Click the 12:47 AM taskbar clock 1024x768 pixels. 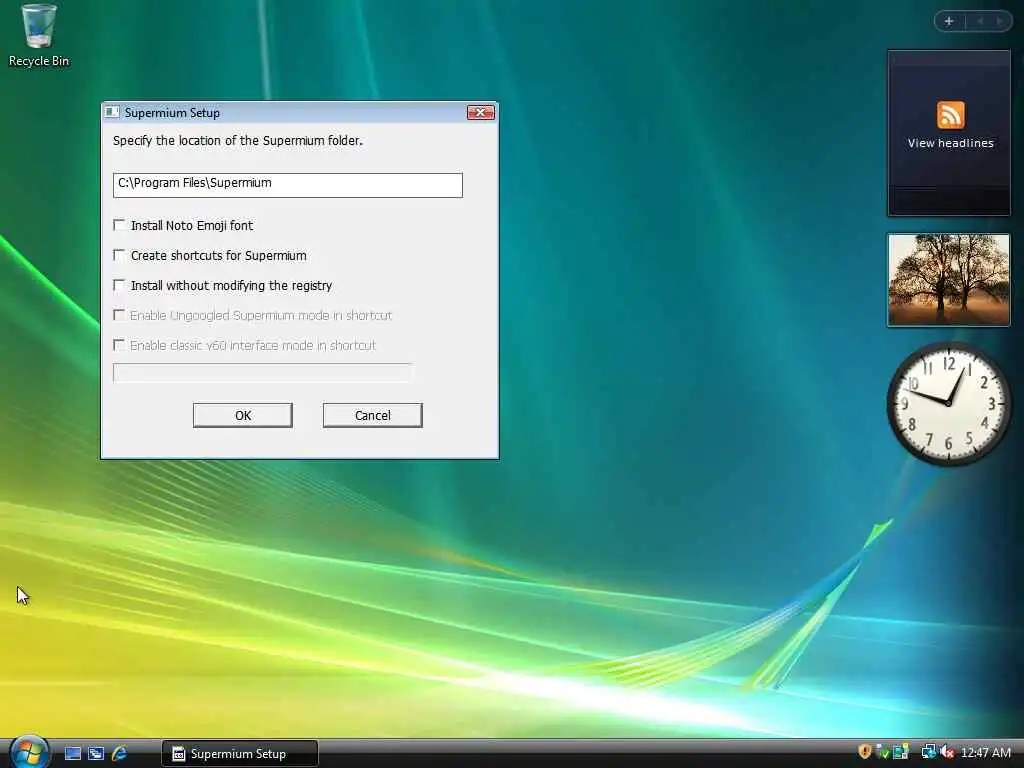(x=986, y=753)
